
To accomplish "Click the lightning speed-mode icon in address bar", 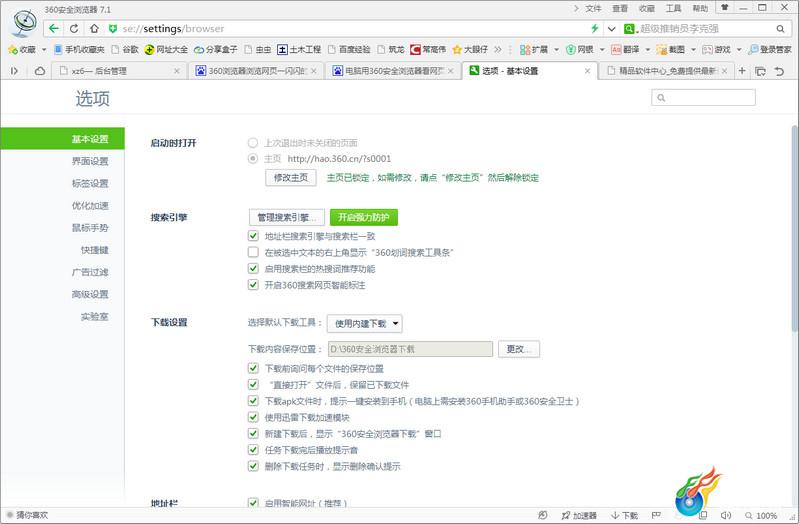I will pyautogui.click(x=594, y=29).
